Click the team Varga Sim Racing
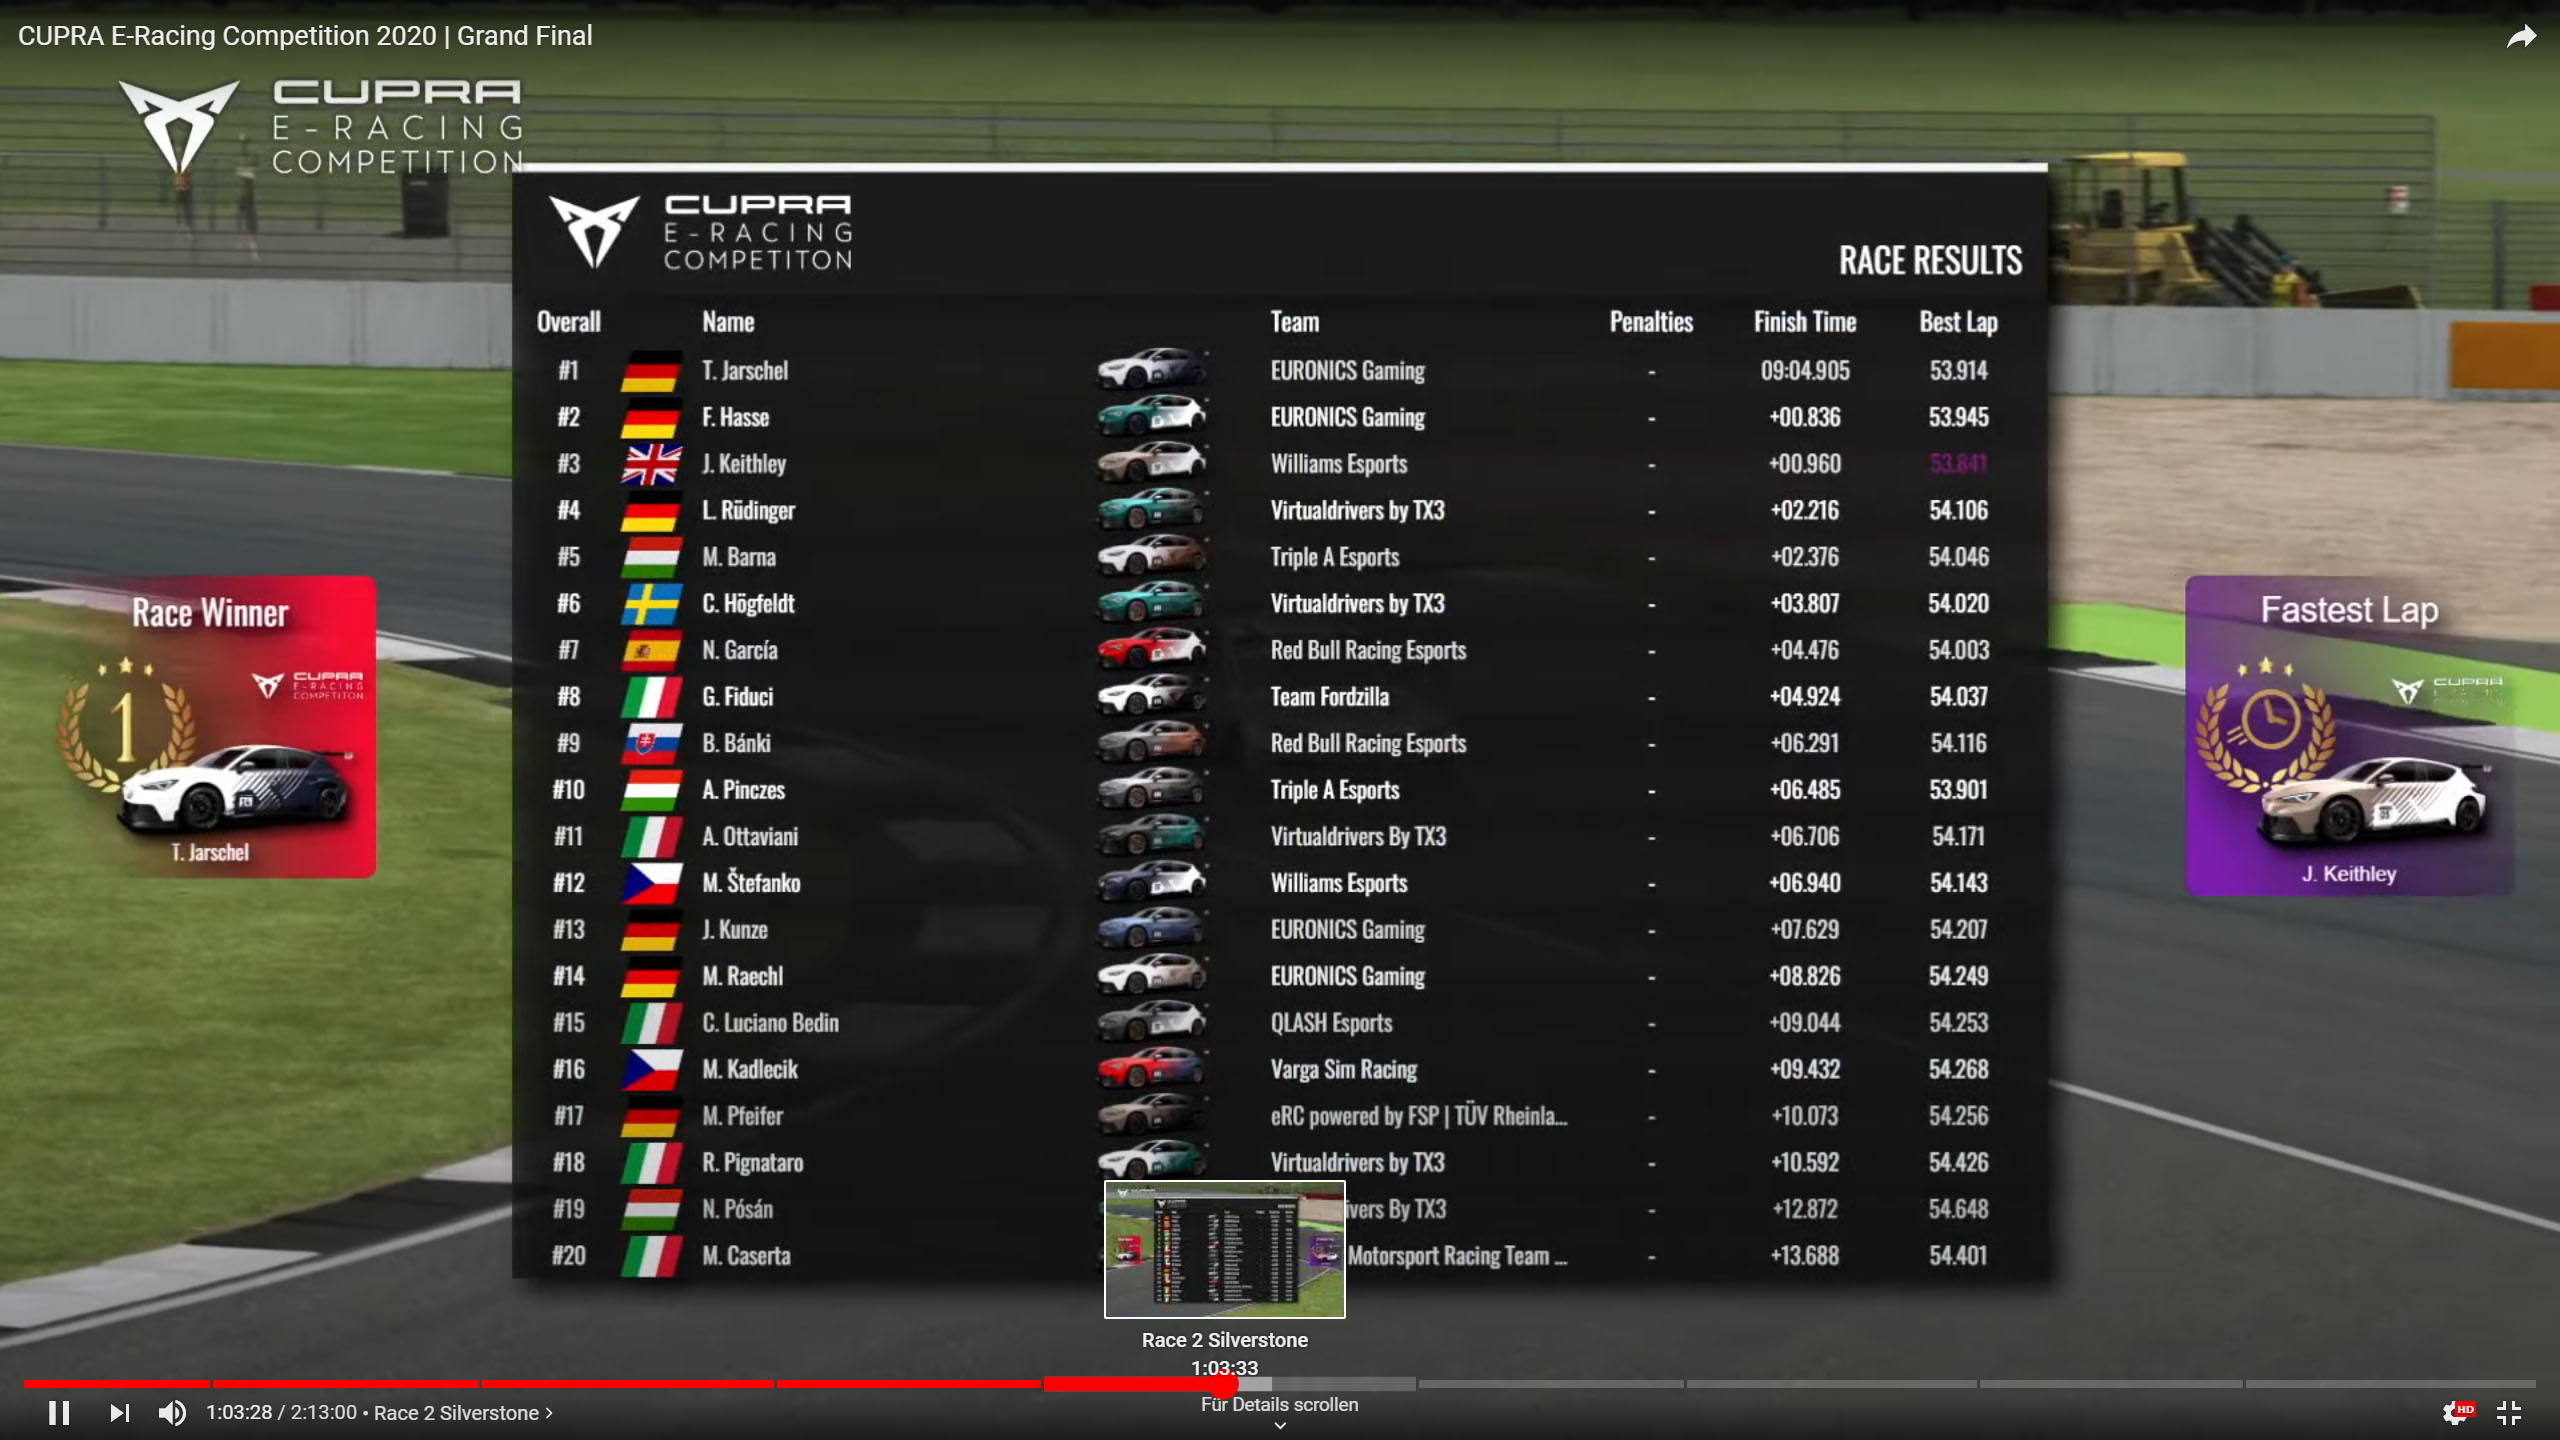Screen dimensions: 2560x1440 1344,1070
